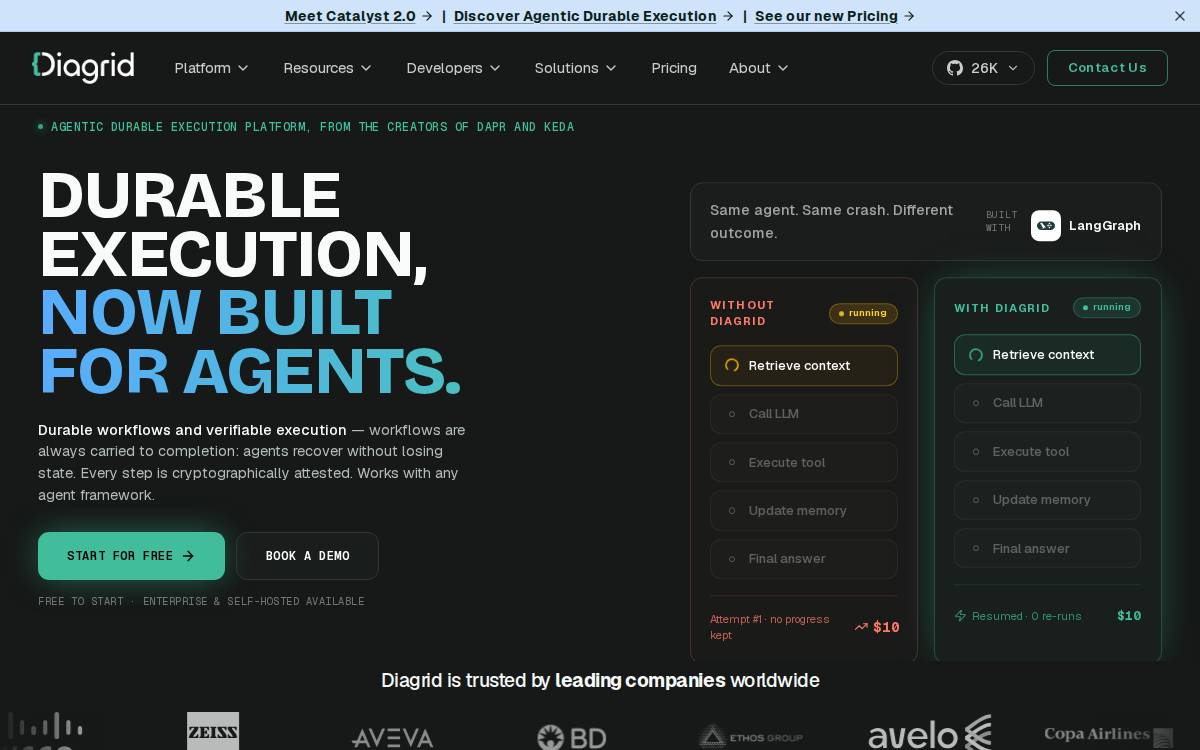Click the rising trend icon beside red $10
The height and width of the screenshot is (750, 1200).
(x=861, y=627)
